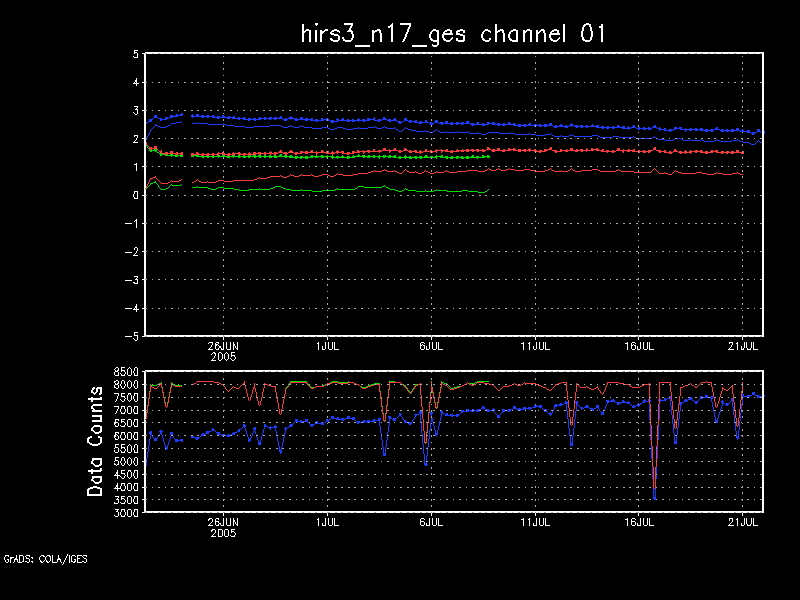This screenshot has width=800, height=600.
Task: Click the 8500 tick on Data Counts axis
Action: pos(126,372)
